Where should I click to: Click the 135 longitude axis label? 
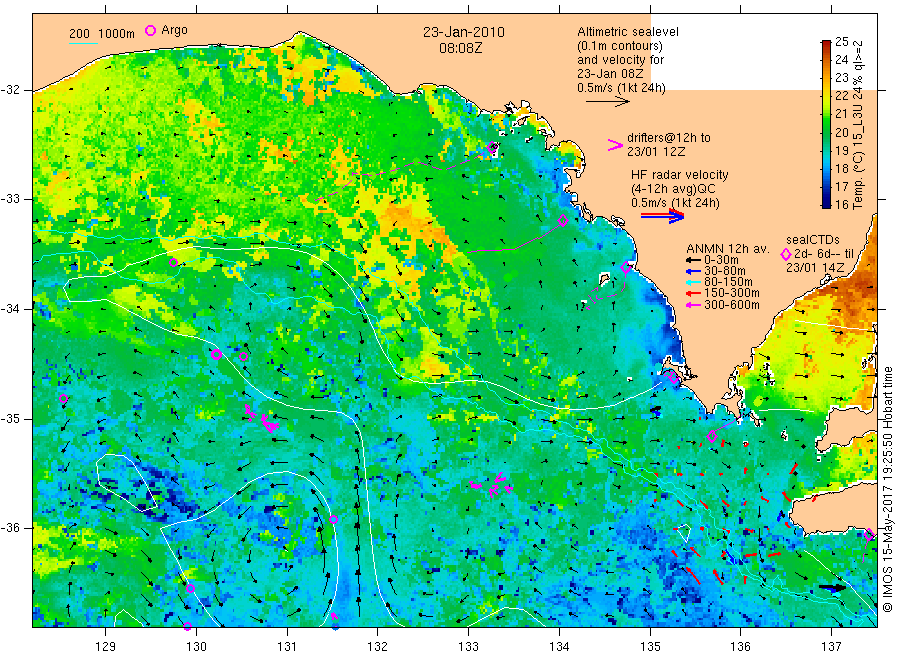point(650,647)
